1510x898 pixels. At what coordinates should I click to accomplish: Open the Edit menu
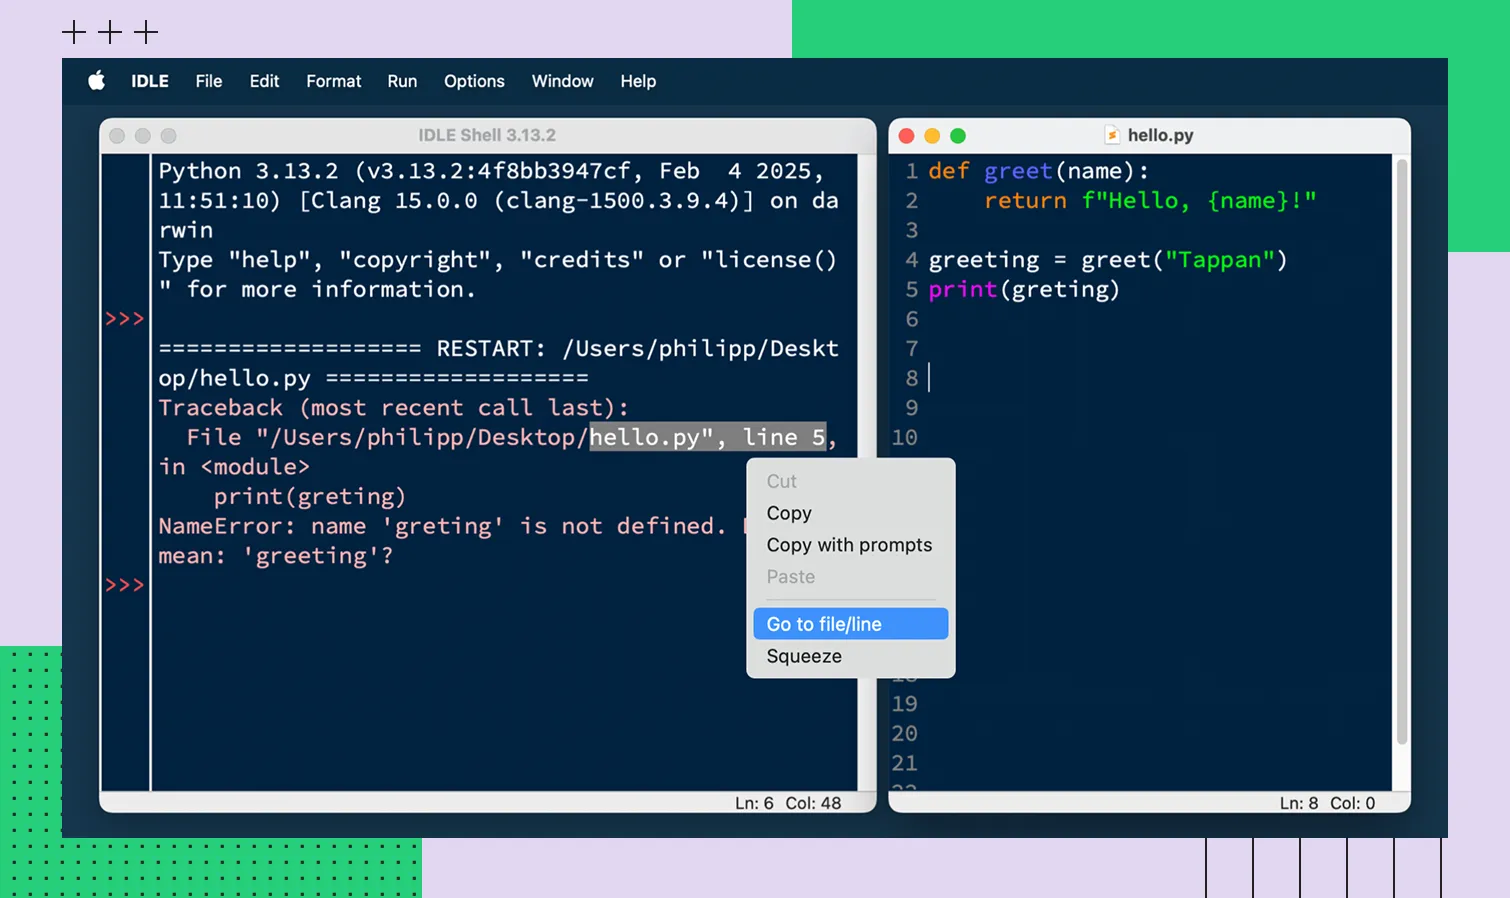tap(264, 81)
